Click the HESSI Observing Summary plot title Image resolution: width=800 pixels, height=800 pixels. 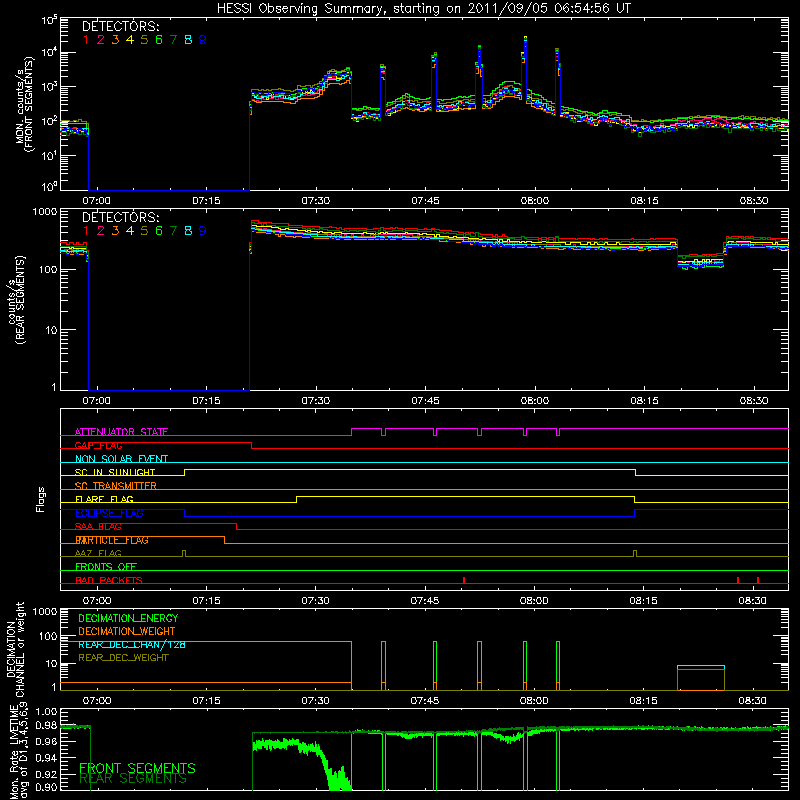point(423,9)
